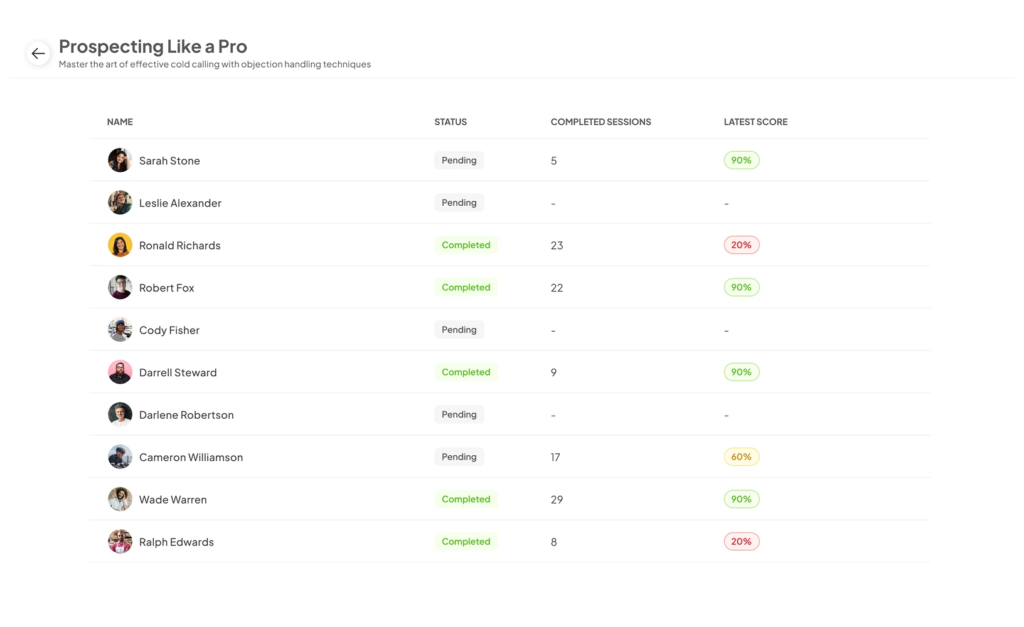Sort by the NAME column header

pos(120,121)
